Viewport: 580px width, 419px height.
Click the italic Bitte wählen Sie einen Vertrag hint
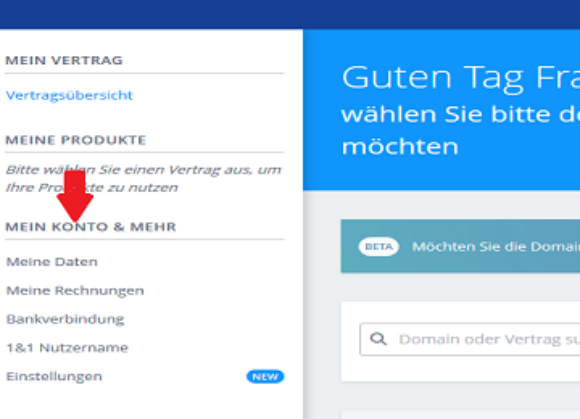144,179
